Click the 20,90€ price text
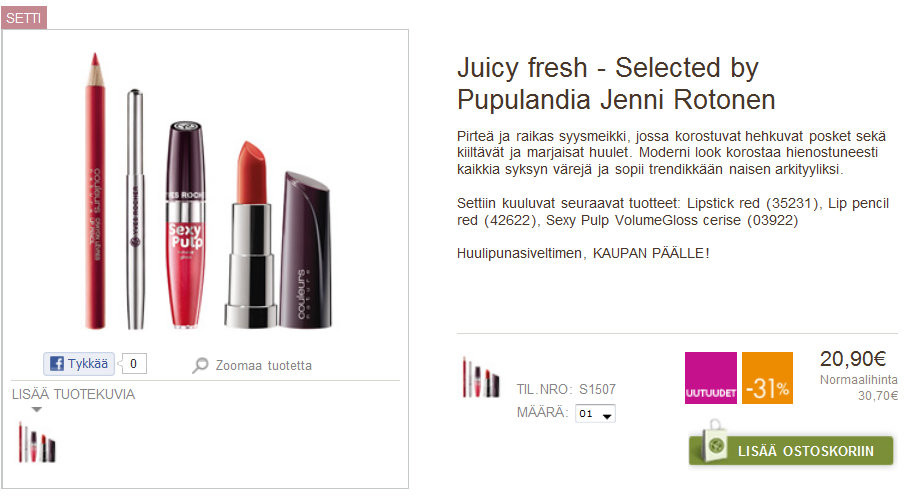 point(853,359)
